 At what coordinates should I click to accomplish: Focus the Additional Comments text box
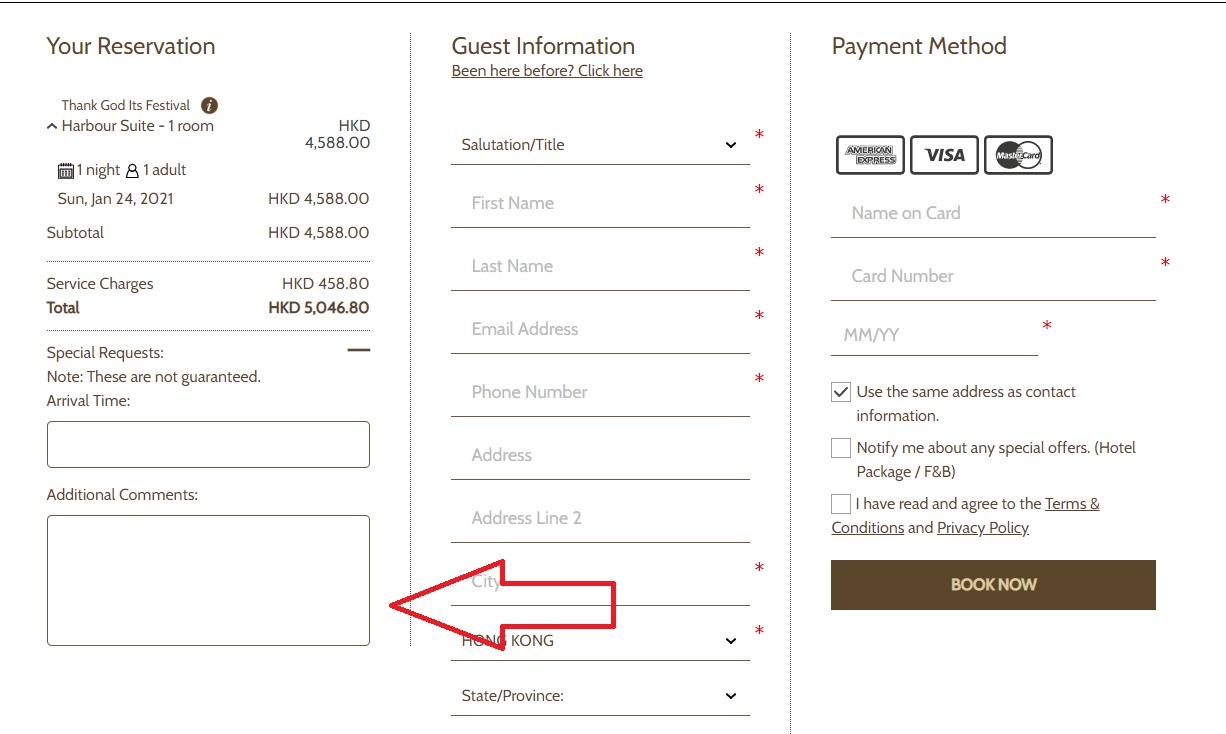pyautogui.click(x=208, y=580)
